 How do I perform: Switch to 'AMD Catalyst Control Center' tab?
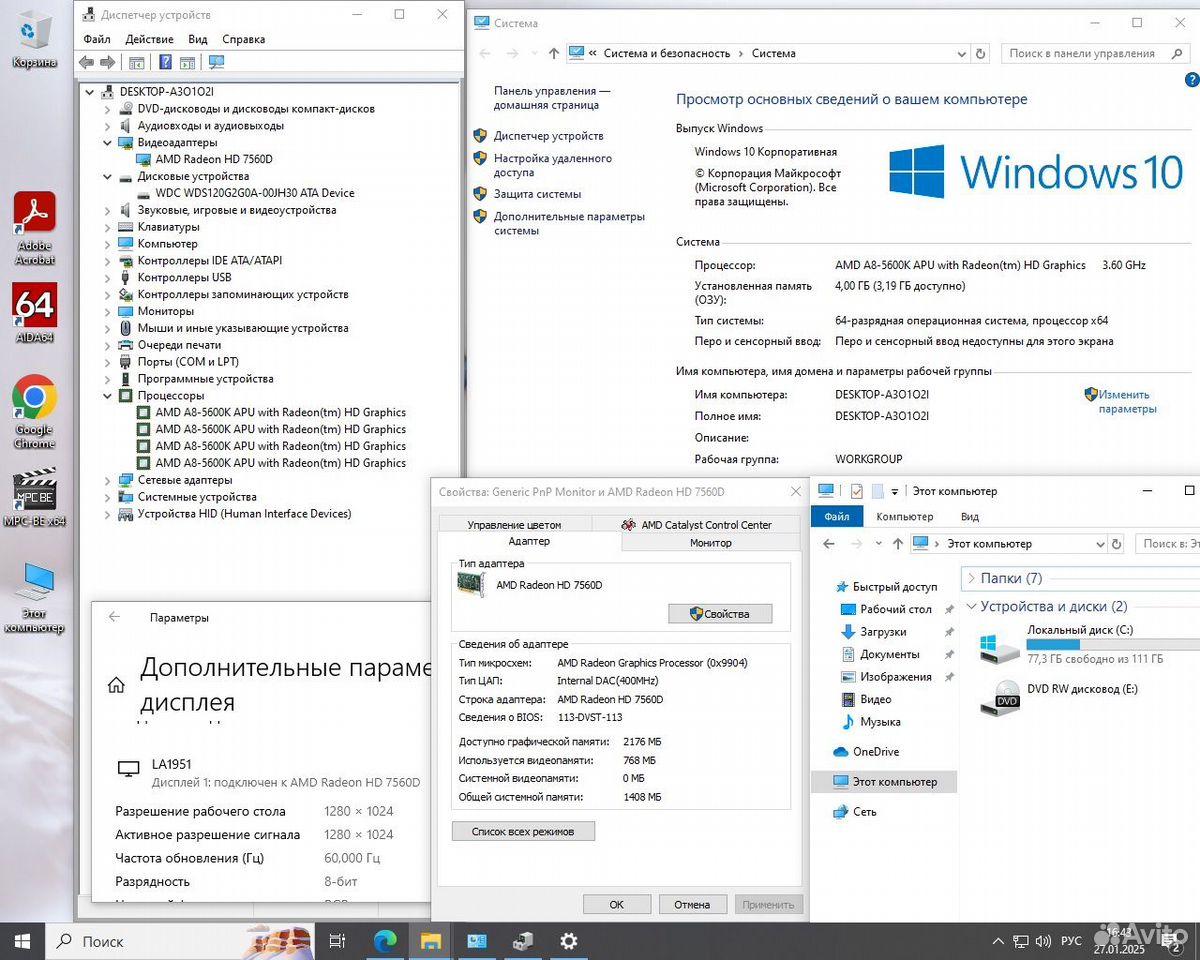point(696,525)
